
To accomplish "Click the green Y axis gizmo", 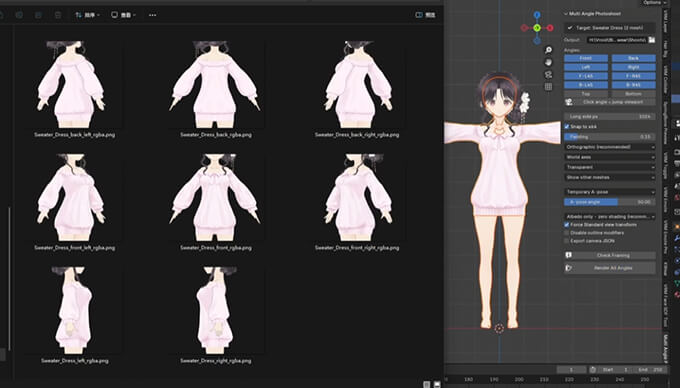I will pyautogui.click(x=537, y=28).
